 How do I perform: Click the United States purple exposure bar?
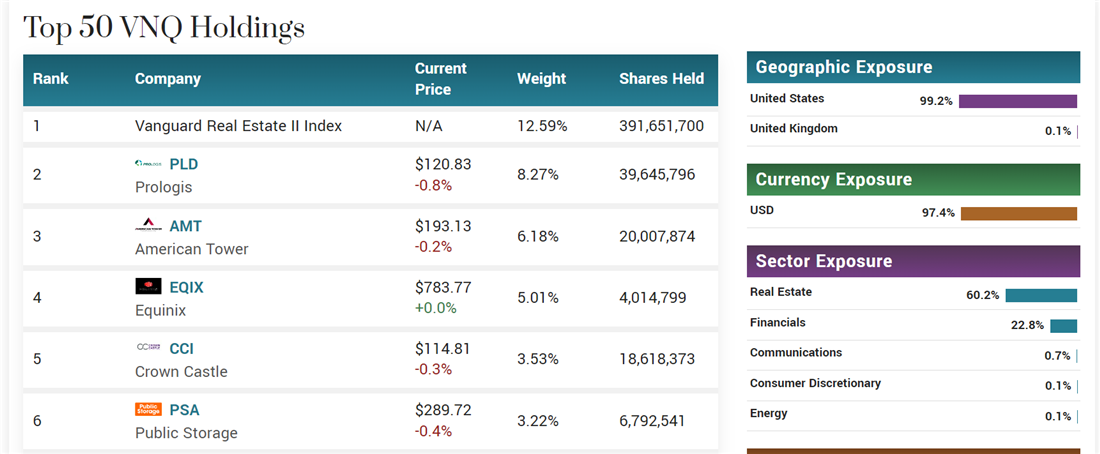pos(1017,101)
